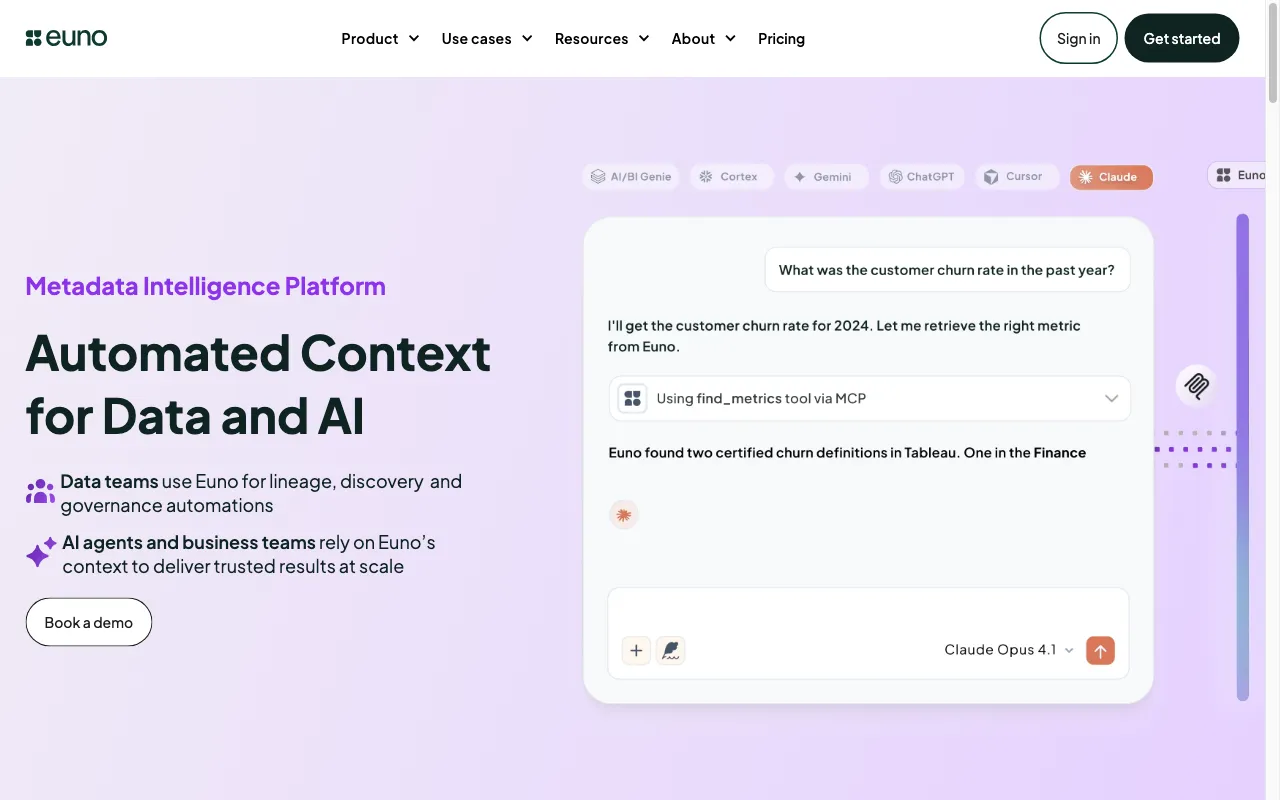Click the AI/BI Genie layers icon
The image size is (1280, 800).
click(x=598, y=177)
